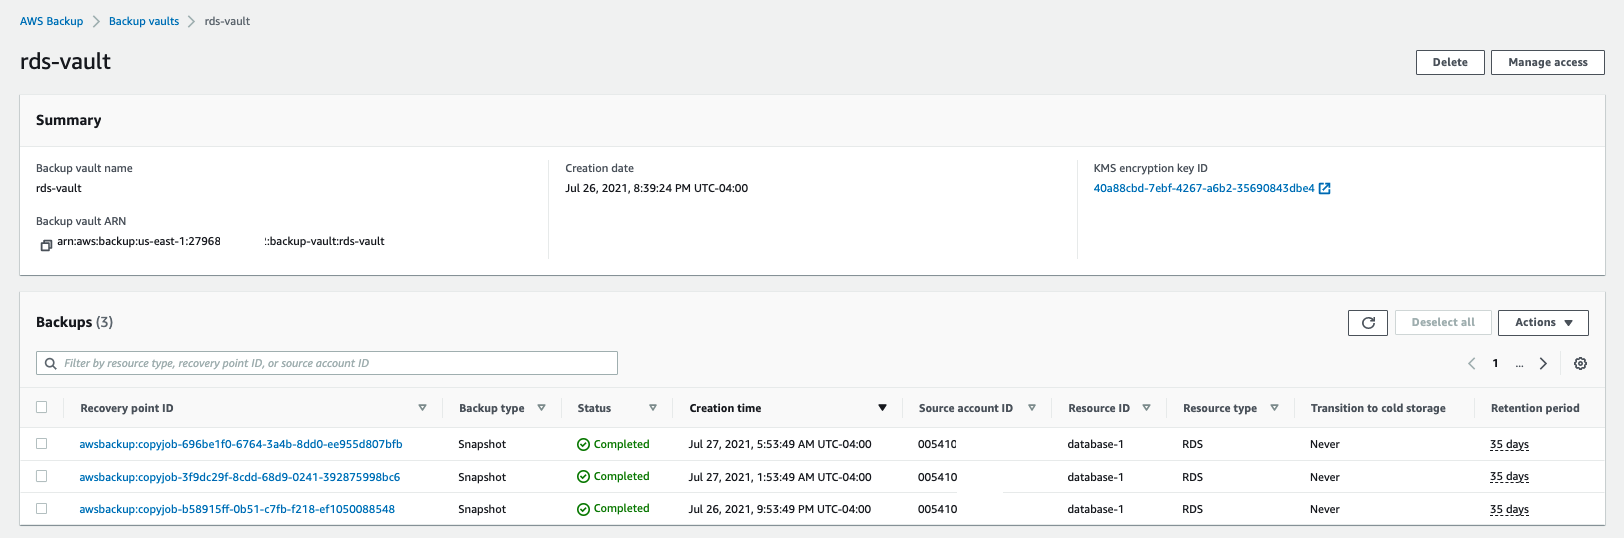
Task: Select backup copyjob-3f9dc29f checkbox
Action: (x=41, y=476)
